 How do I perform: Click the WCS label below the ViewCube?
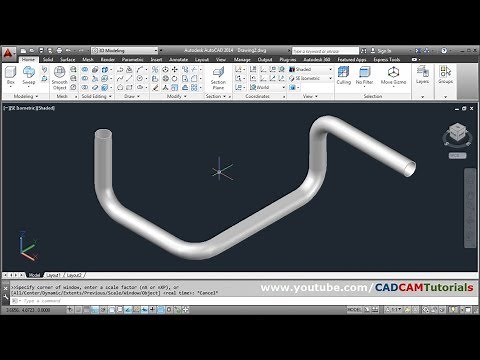click(x=457, y=156)
